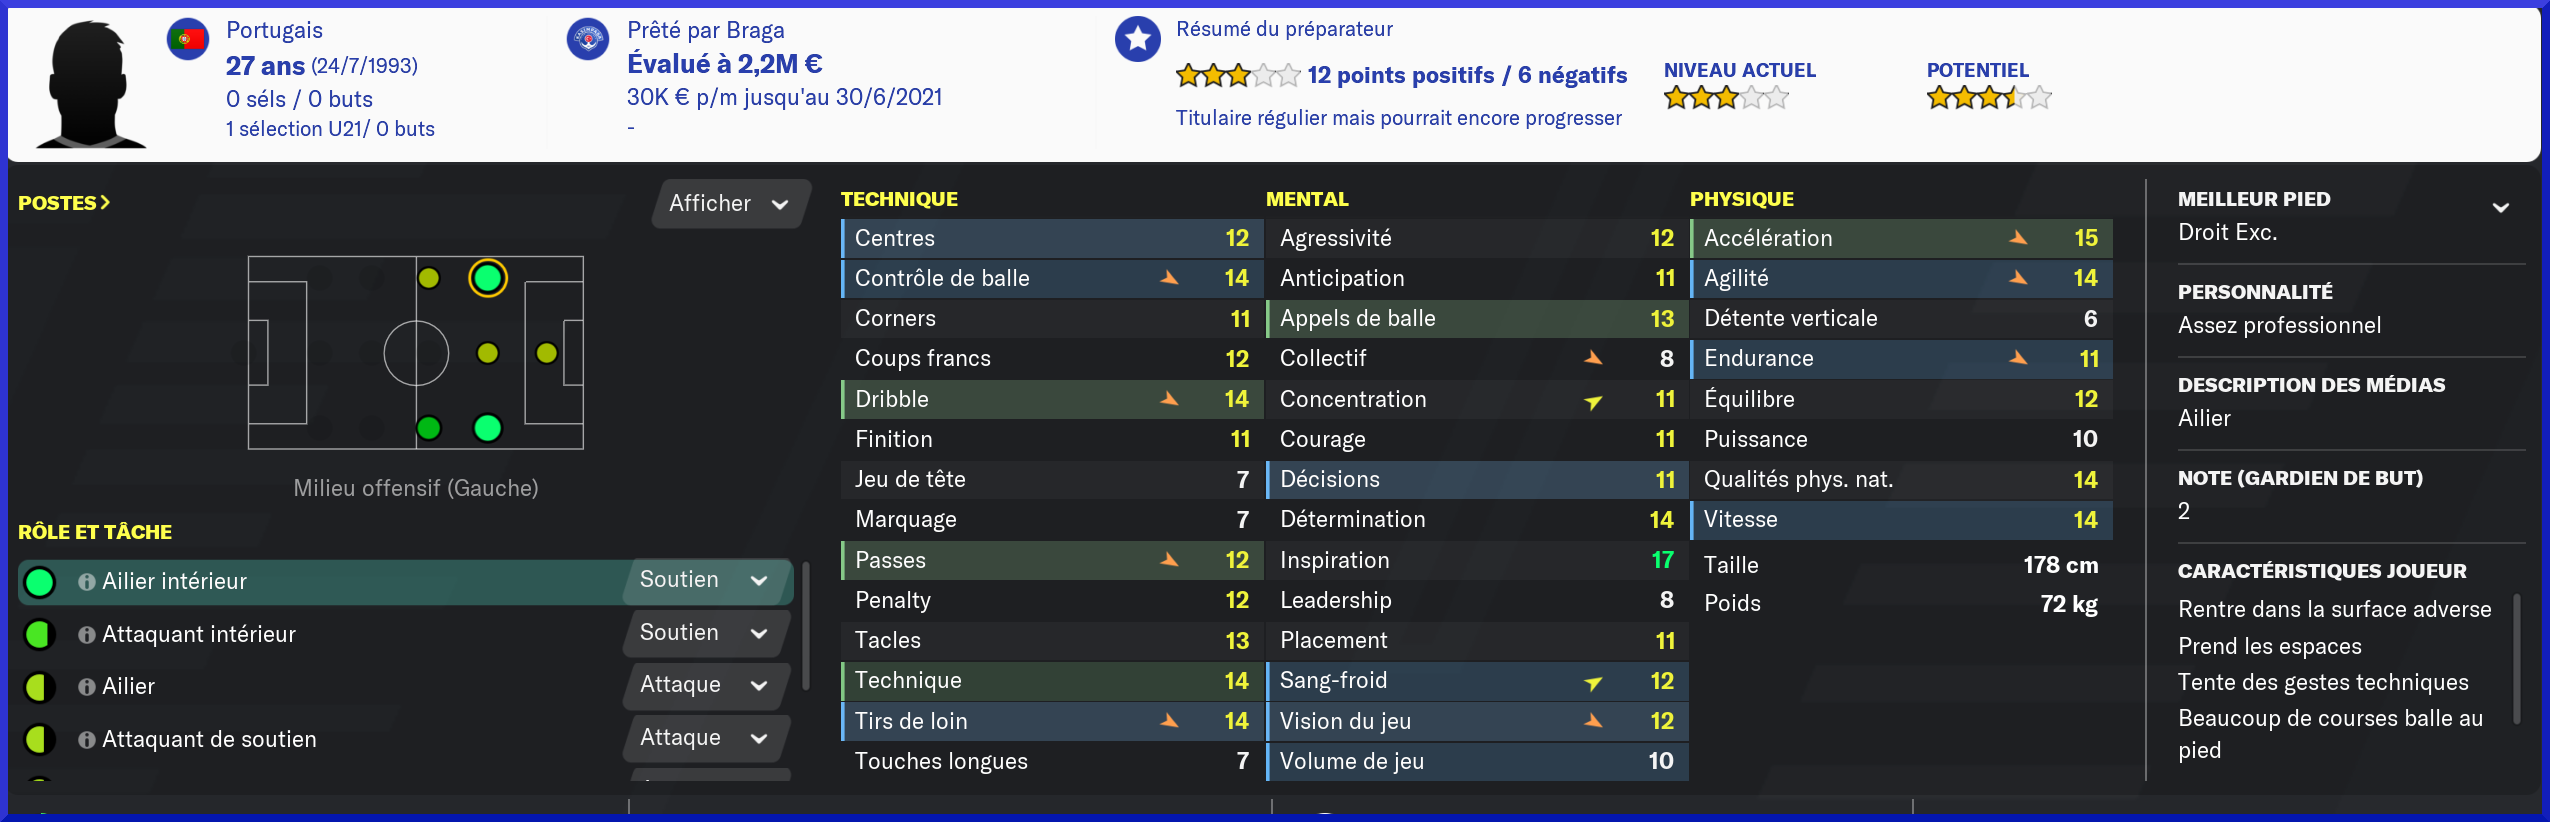Viewport: 2550px width, 822px height.
Task: Open Soutien duty dropdown for Ailier intérieur
Action: tap(704, 580)
